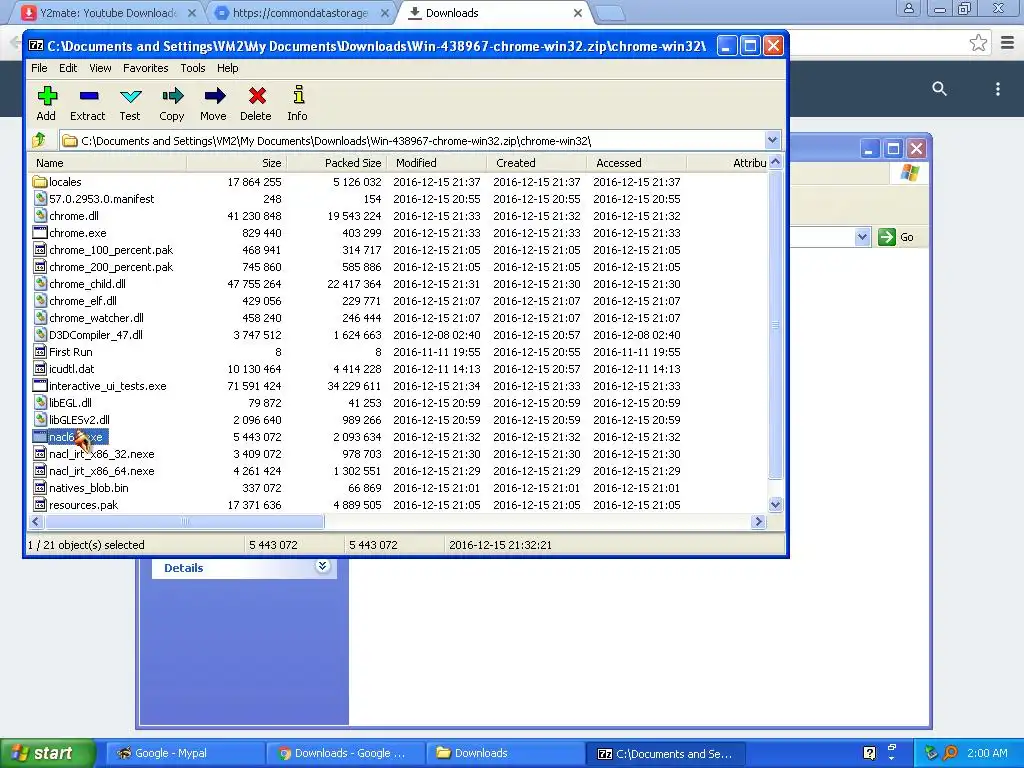Click horizontal scrollbar left arrow

[x=36, y=521]
